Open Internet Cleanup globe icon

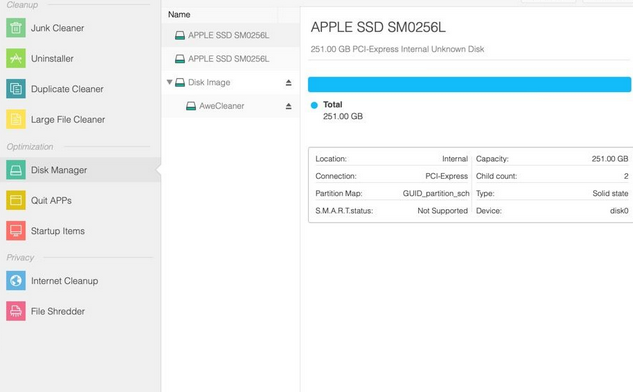coord(16,281)
